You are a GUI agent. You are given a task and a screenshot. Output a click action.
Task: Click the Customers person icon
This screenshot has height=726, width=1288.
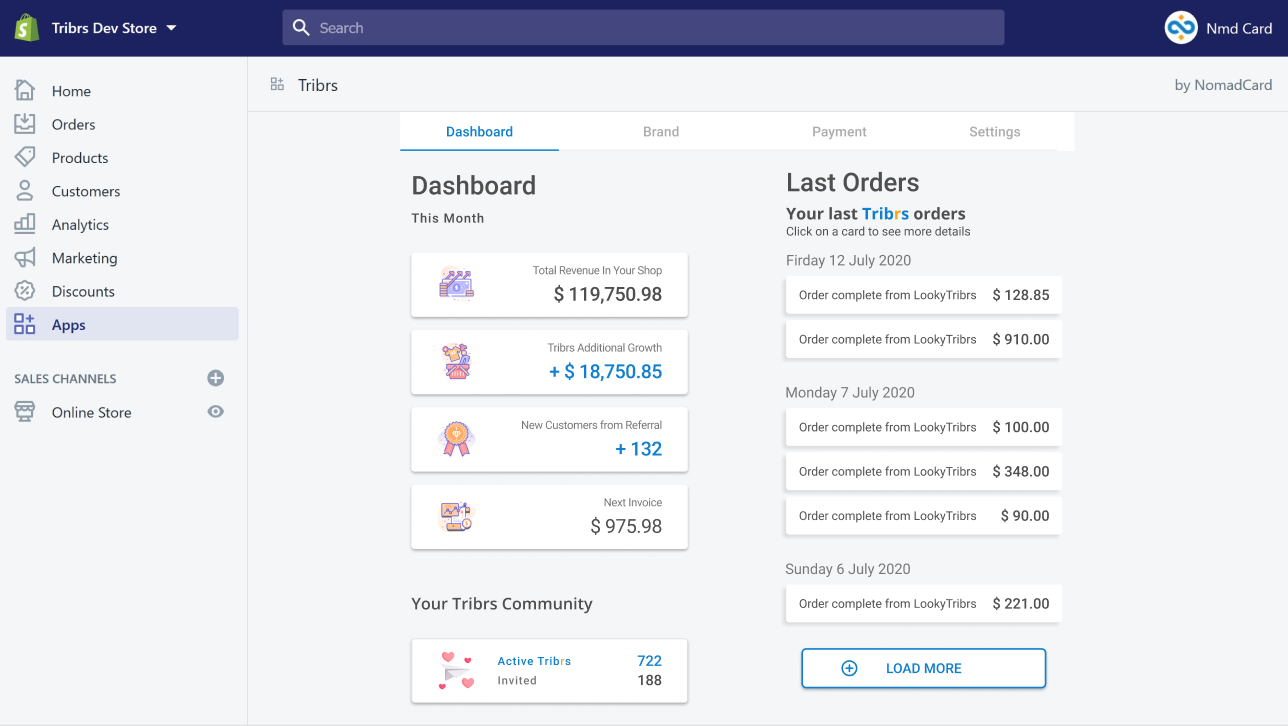pyautogui.click(x=25, y=191)
